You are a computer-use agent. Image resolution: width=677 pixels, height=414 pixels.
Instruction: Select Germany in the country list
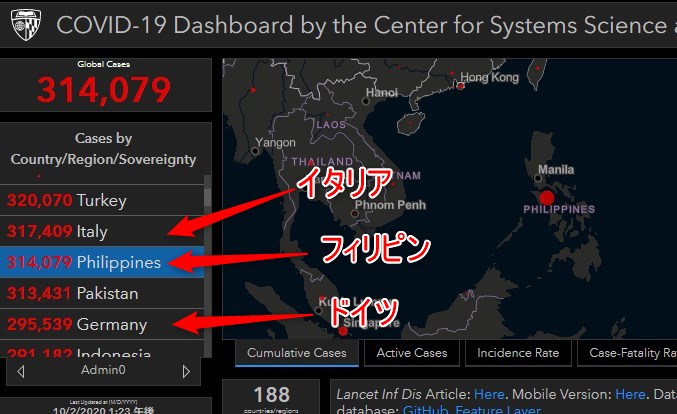click(x=102, y=324)
